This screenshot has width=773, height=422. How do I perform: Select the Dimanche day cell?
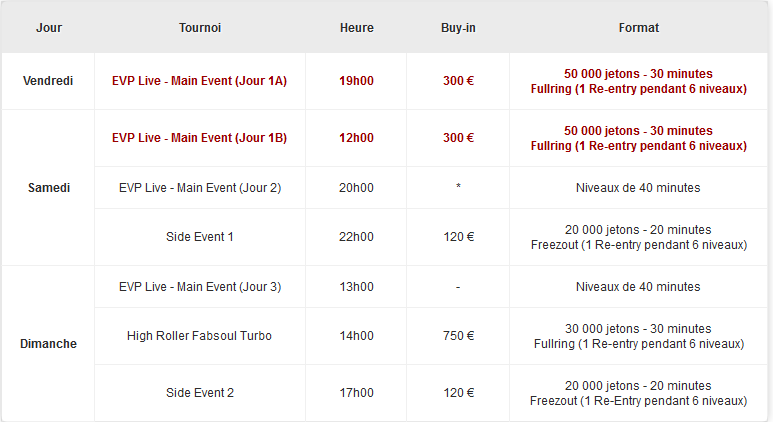coord(48,344)
